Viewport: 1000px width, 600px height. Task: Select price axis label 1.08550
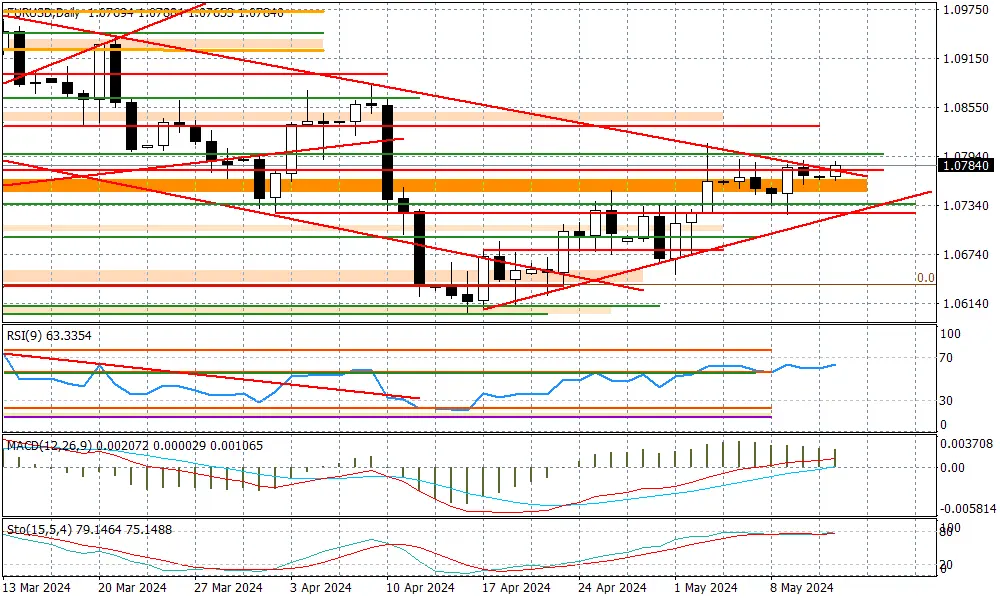(966, 108)
